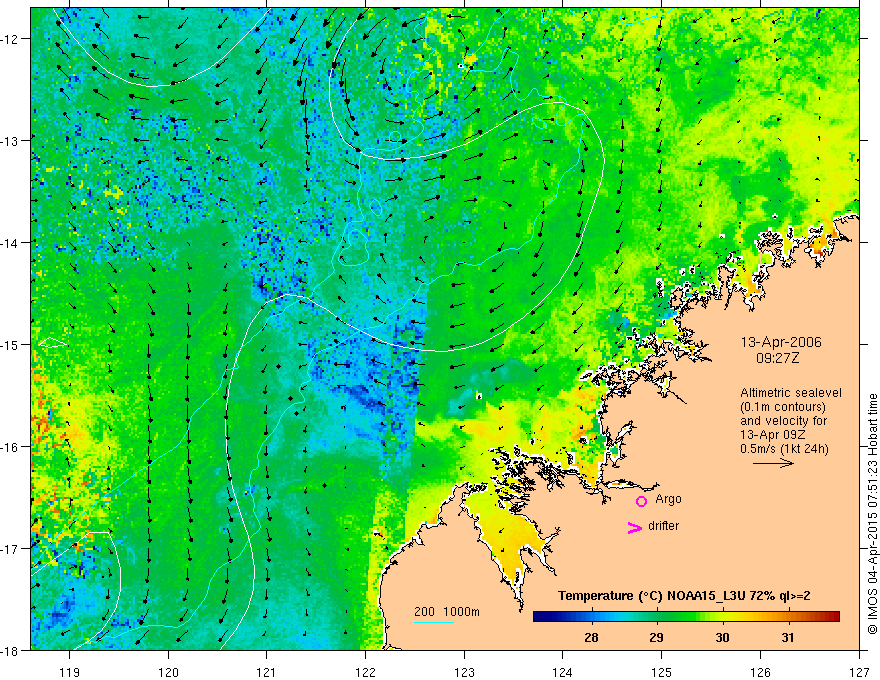Click latitude axis label -12
This screenshot has height=680, width=880.
pyautogui.click(x=11, y=39)
